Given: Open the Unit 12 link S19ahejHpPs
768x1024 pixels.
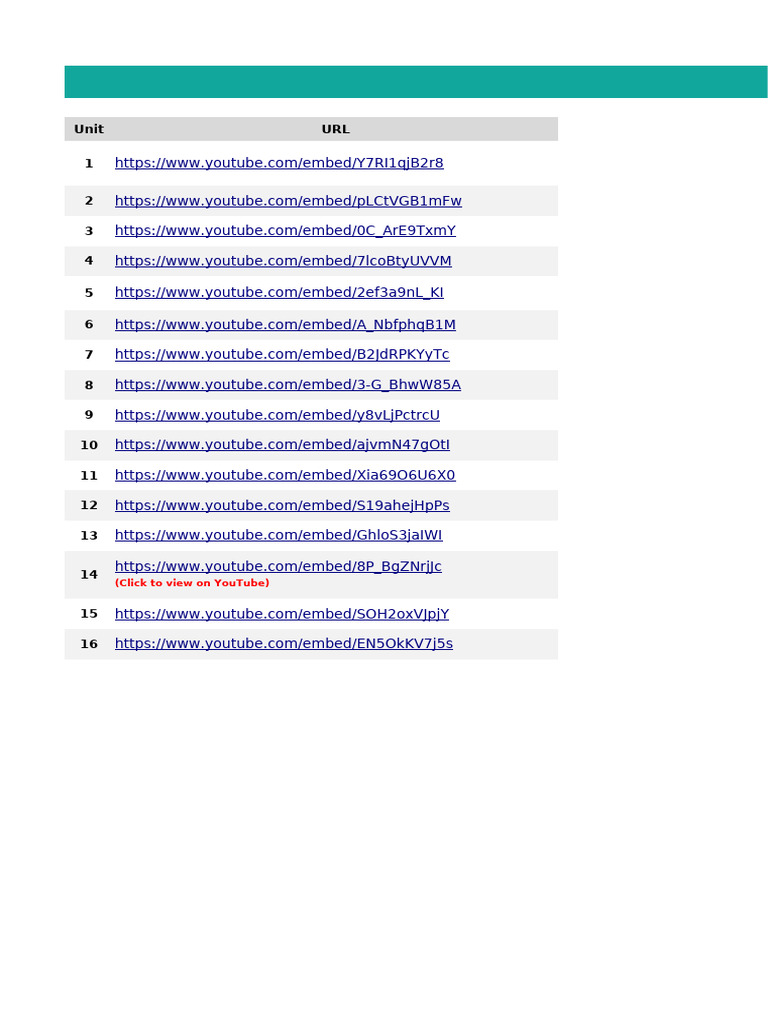Looking at the screenshot, I should (x=282, y=505).
